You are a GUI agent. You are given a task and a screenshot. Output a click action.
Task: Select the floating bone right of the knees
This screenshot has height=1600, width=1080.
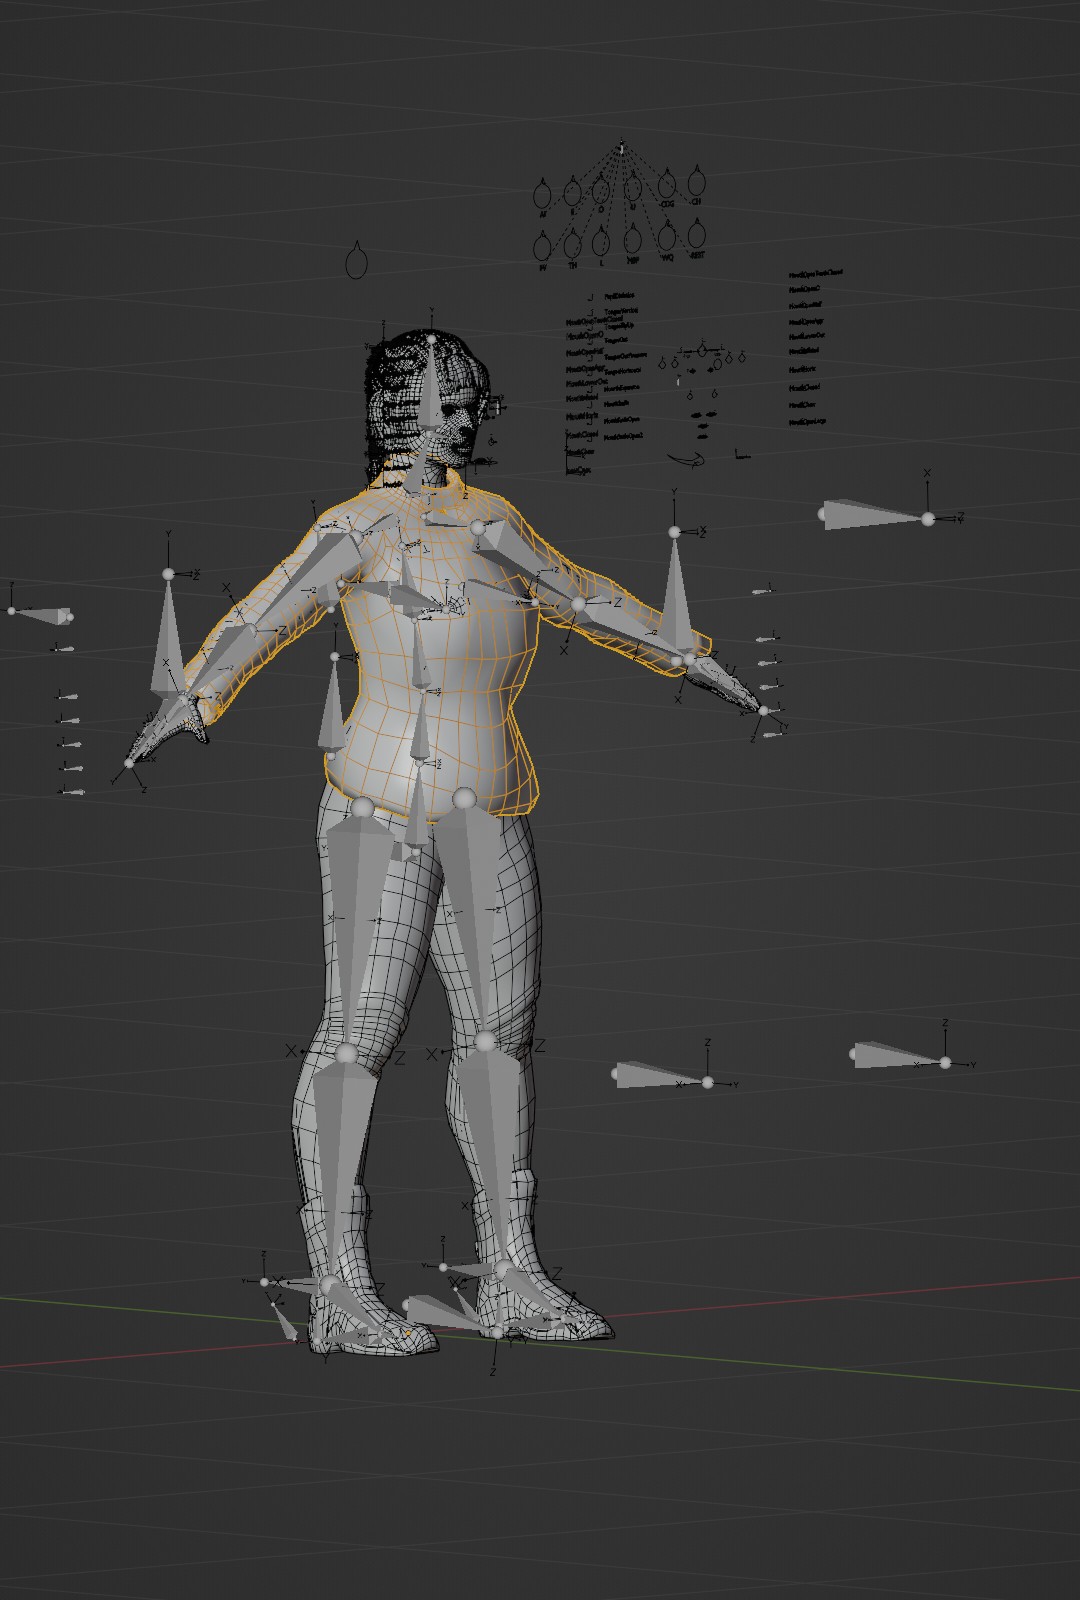tap(660, 1077)
